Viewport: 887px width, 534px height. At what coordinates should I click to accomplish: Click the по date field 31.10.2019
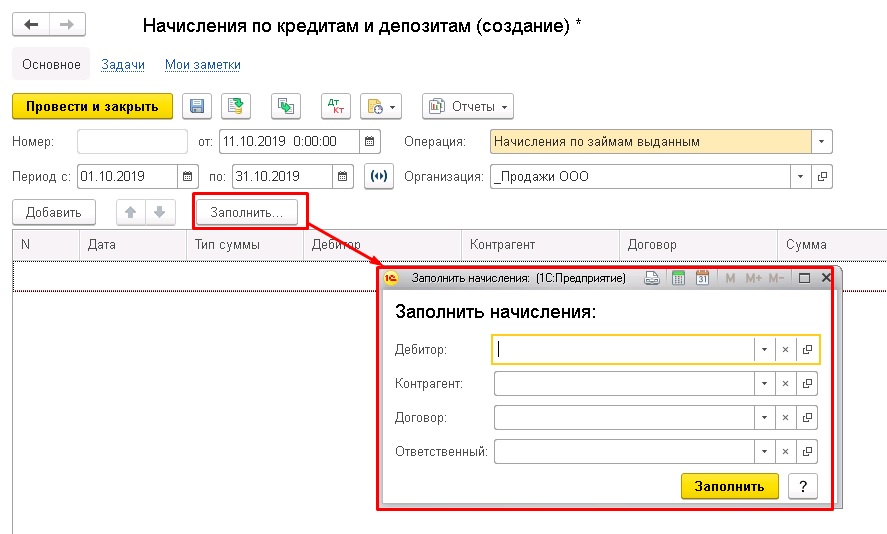point(282,176)
